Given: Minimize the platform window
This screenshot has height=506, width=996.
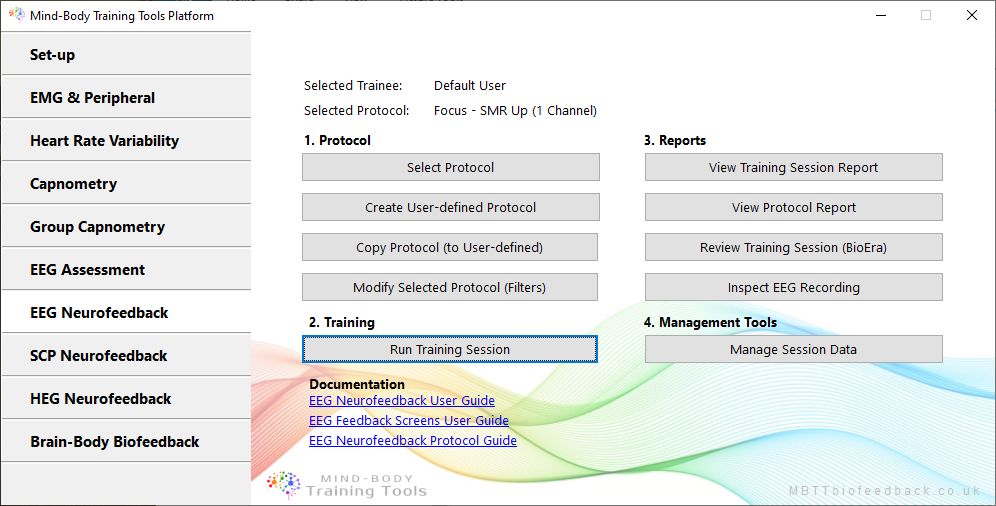Looking at the screenshot, I should click(x=881, y=15).
